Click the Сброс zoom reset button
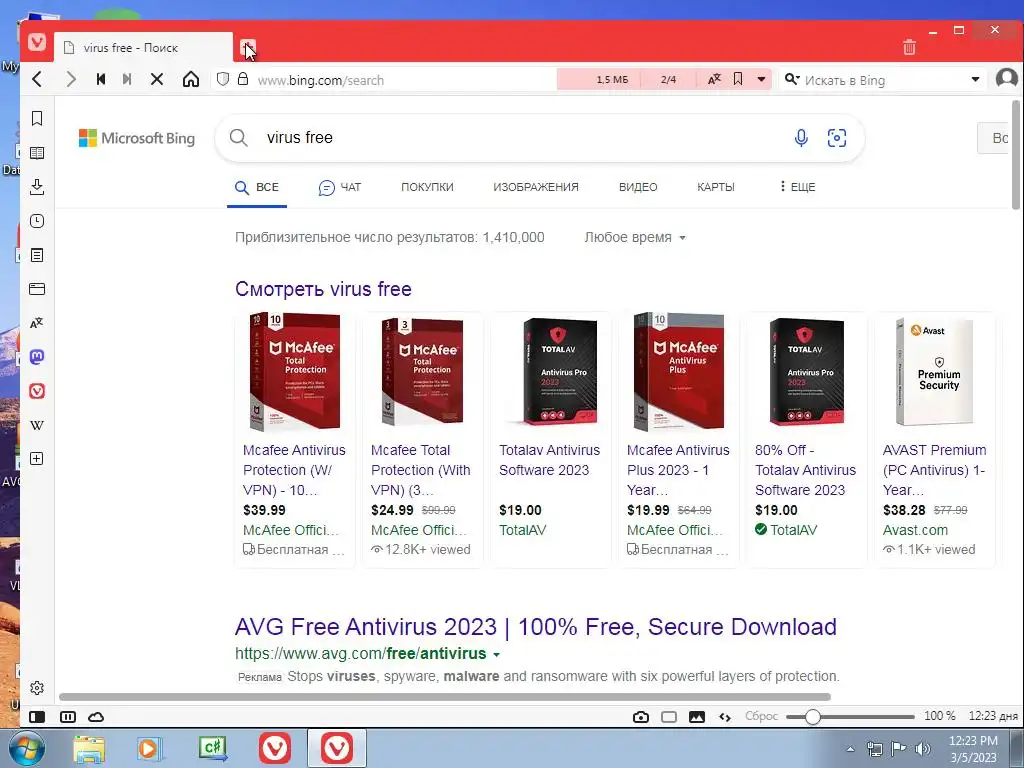Screen dimensions: 1024x768 pyautogui.click(x=761, y=716)
